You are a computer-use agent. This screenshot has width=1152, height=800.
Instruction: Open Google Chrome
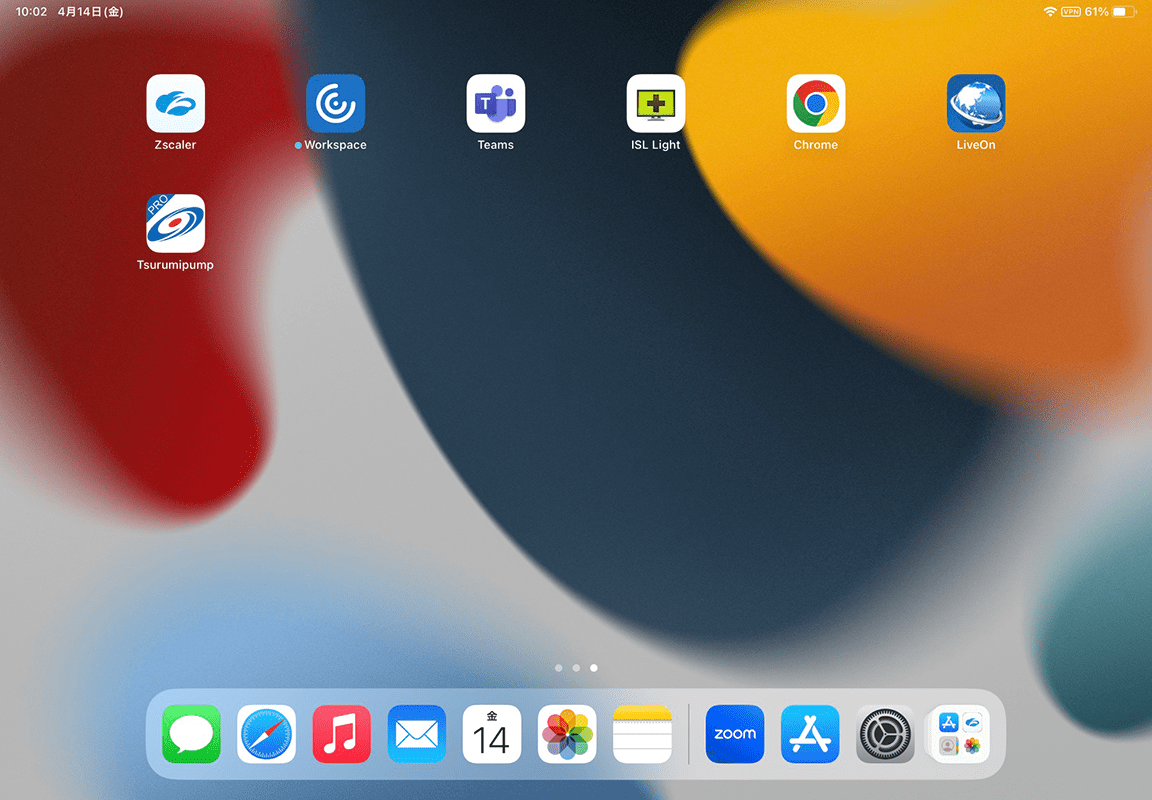click(816, 104)
